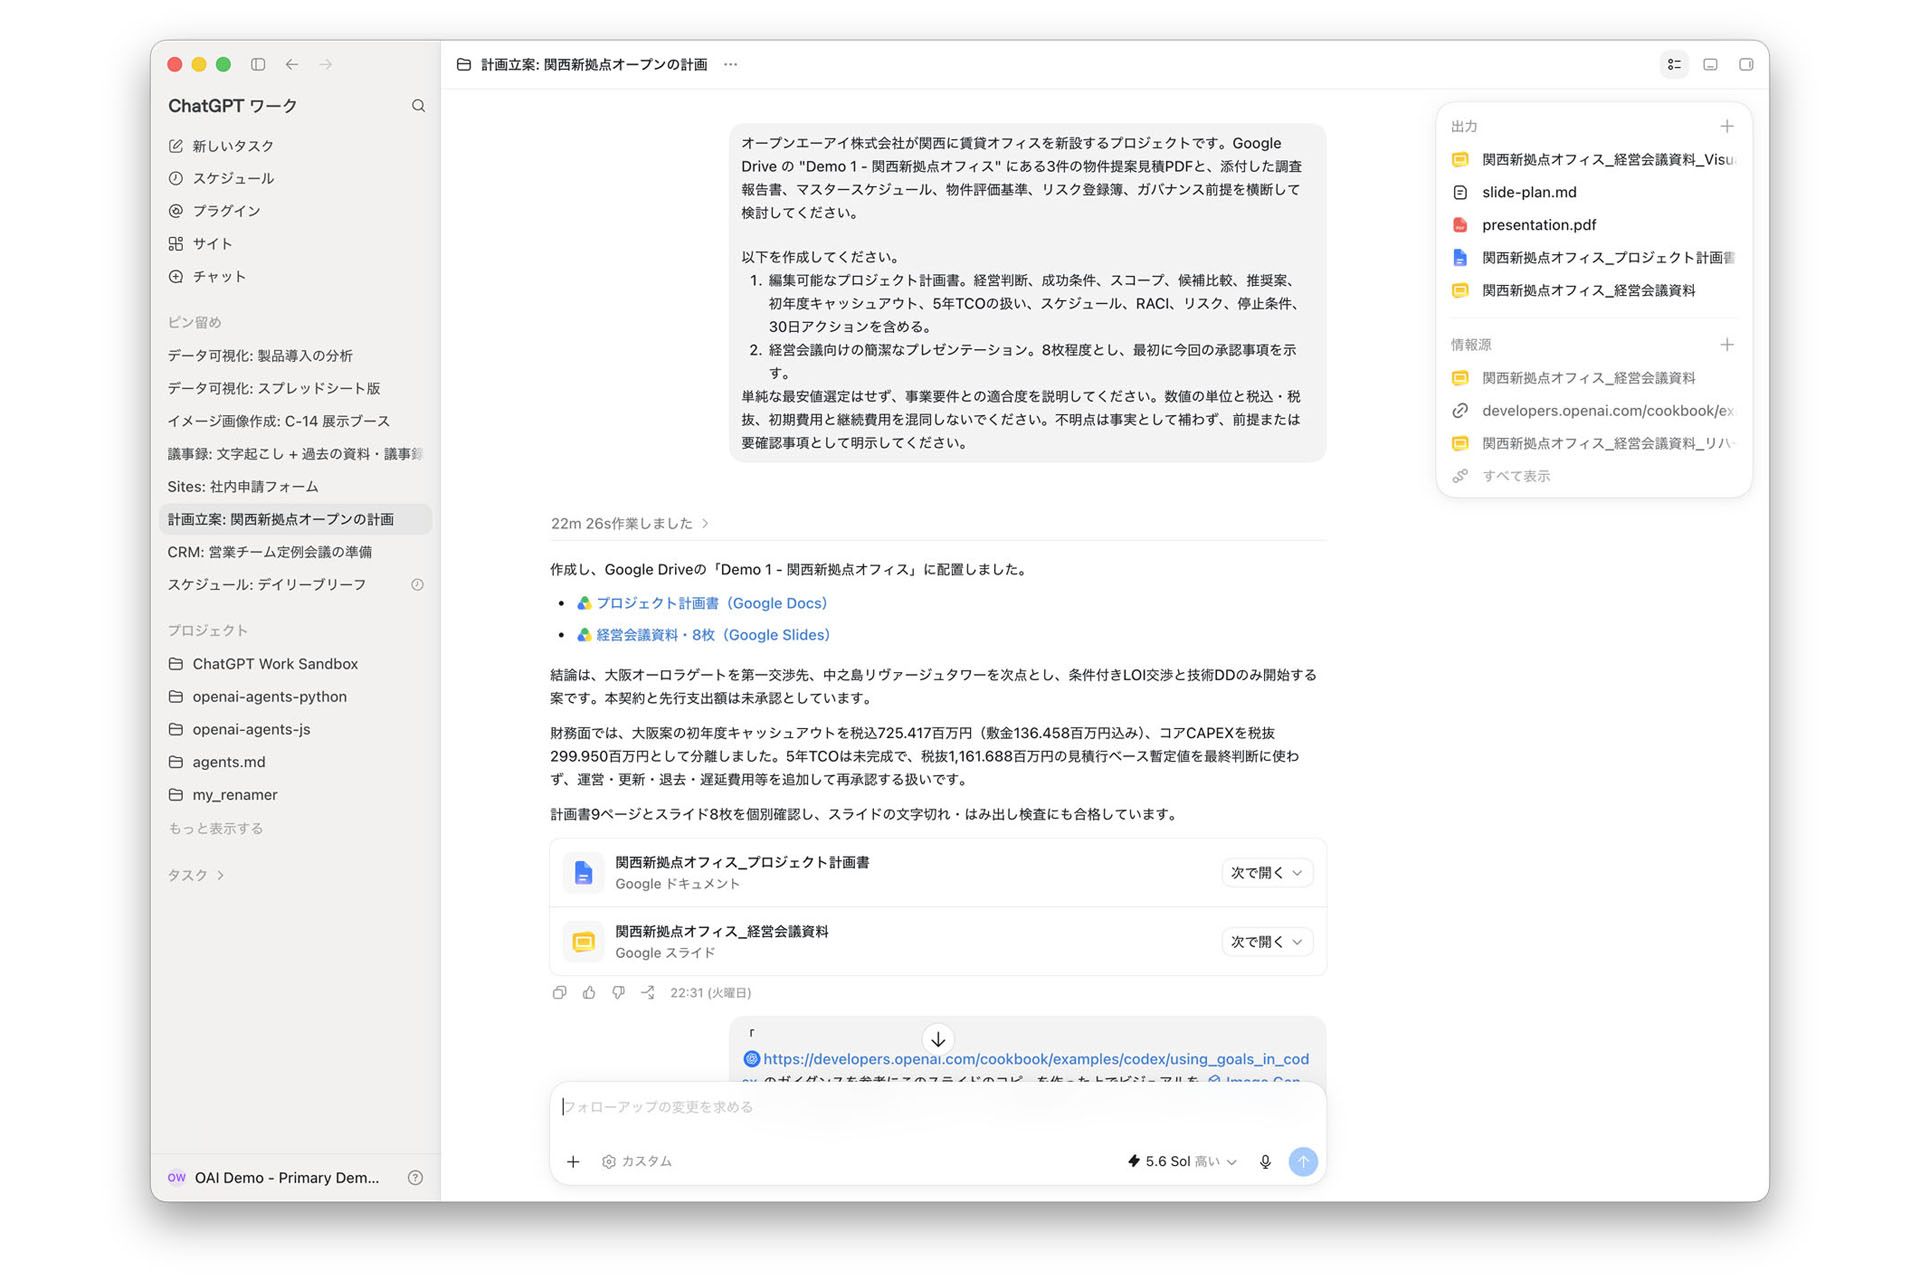Click folder icon before task title
1920x1280 pixels.
tap(464, 64)
